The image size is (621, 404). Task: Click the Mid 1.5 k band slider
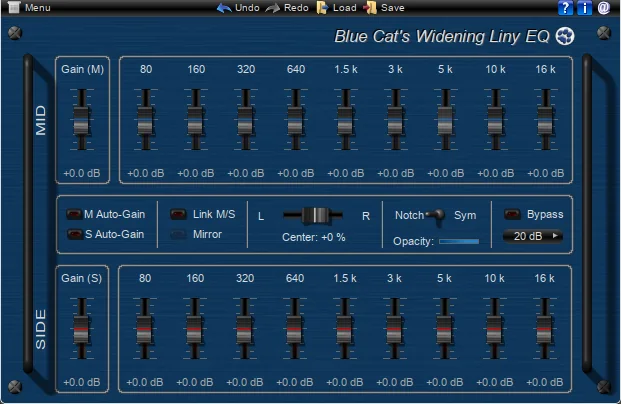[345, 120]
